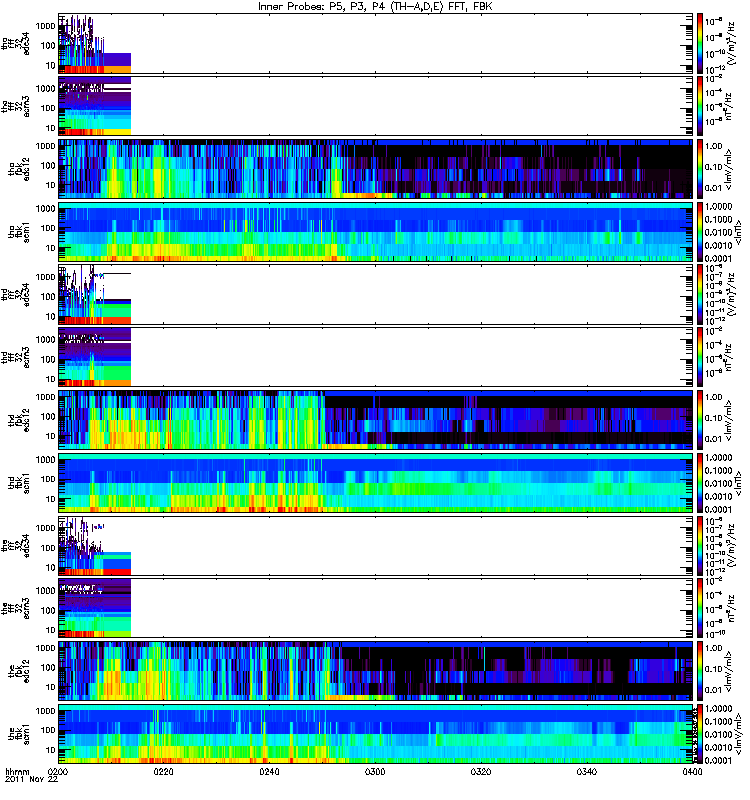Click the color bar of tha fbk scm1 panel
The height and width of the screenshot is (800, 750).
click(x=700, y=232)
